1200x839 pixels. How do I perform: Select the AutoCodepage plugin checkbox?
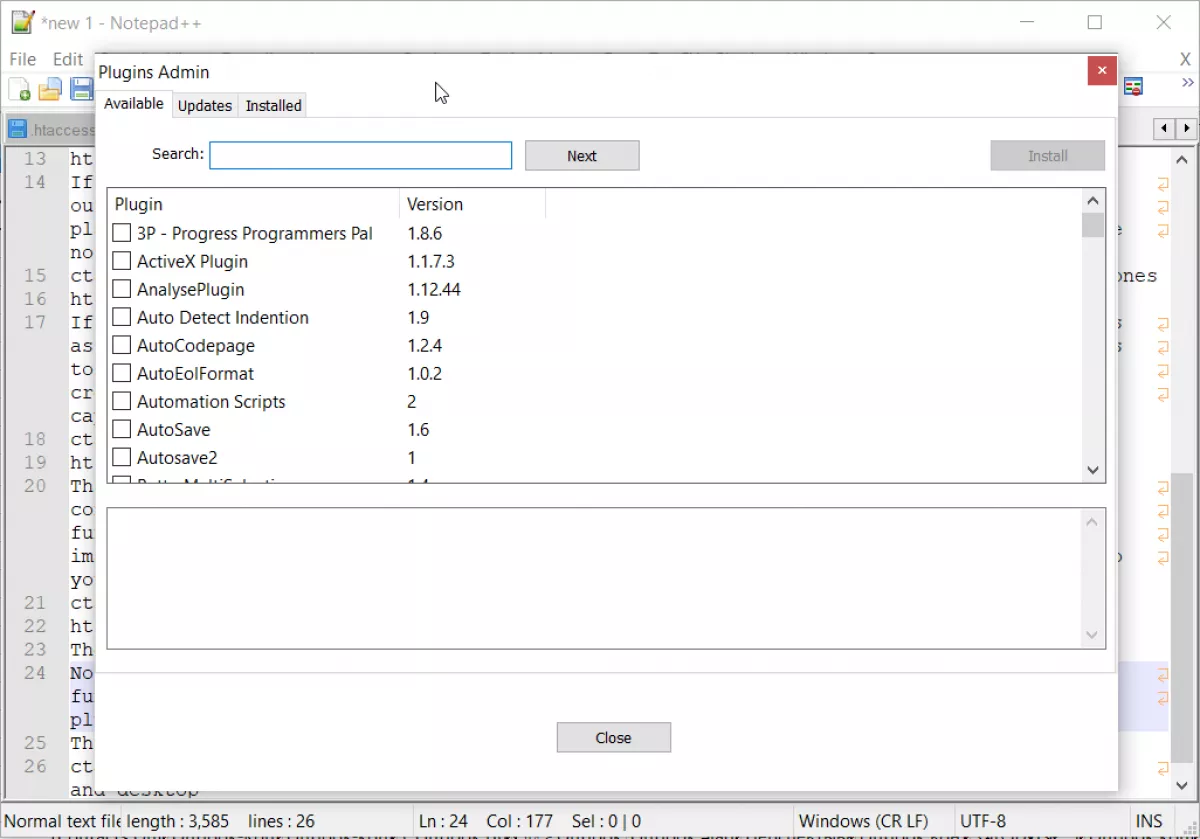point(121,345)
